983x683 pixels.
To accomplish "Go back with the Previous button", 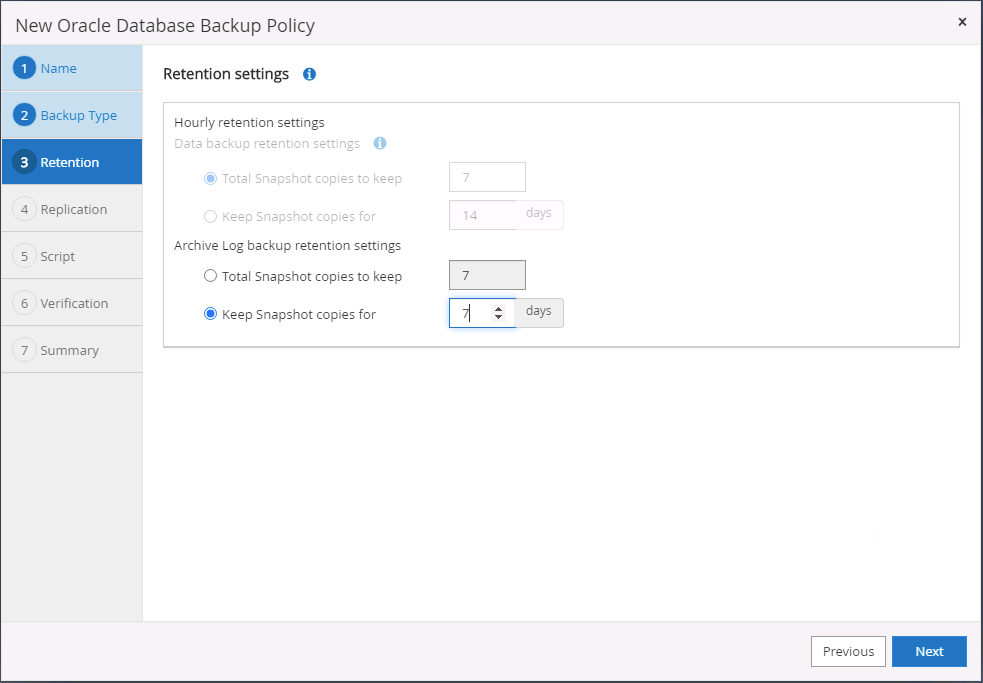I will coord(848,651).
